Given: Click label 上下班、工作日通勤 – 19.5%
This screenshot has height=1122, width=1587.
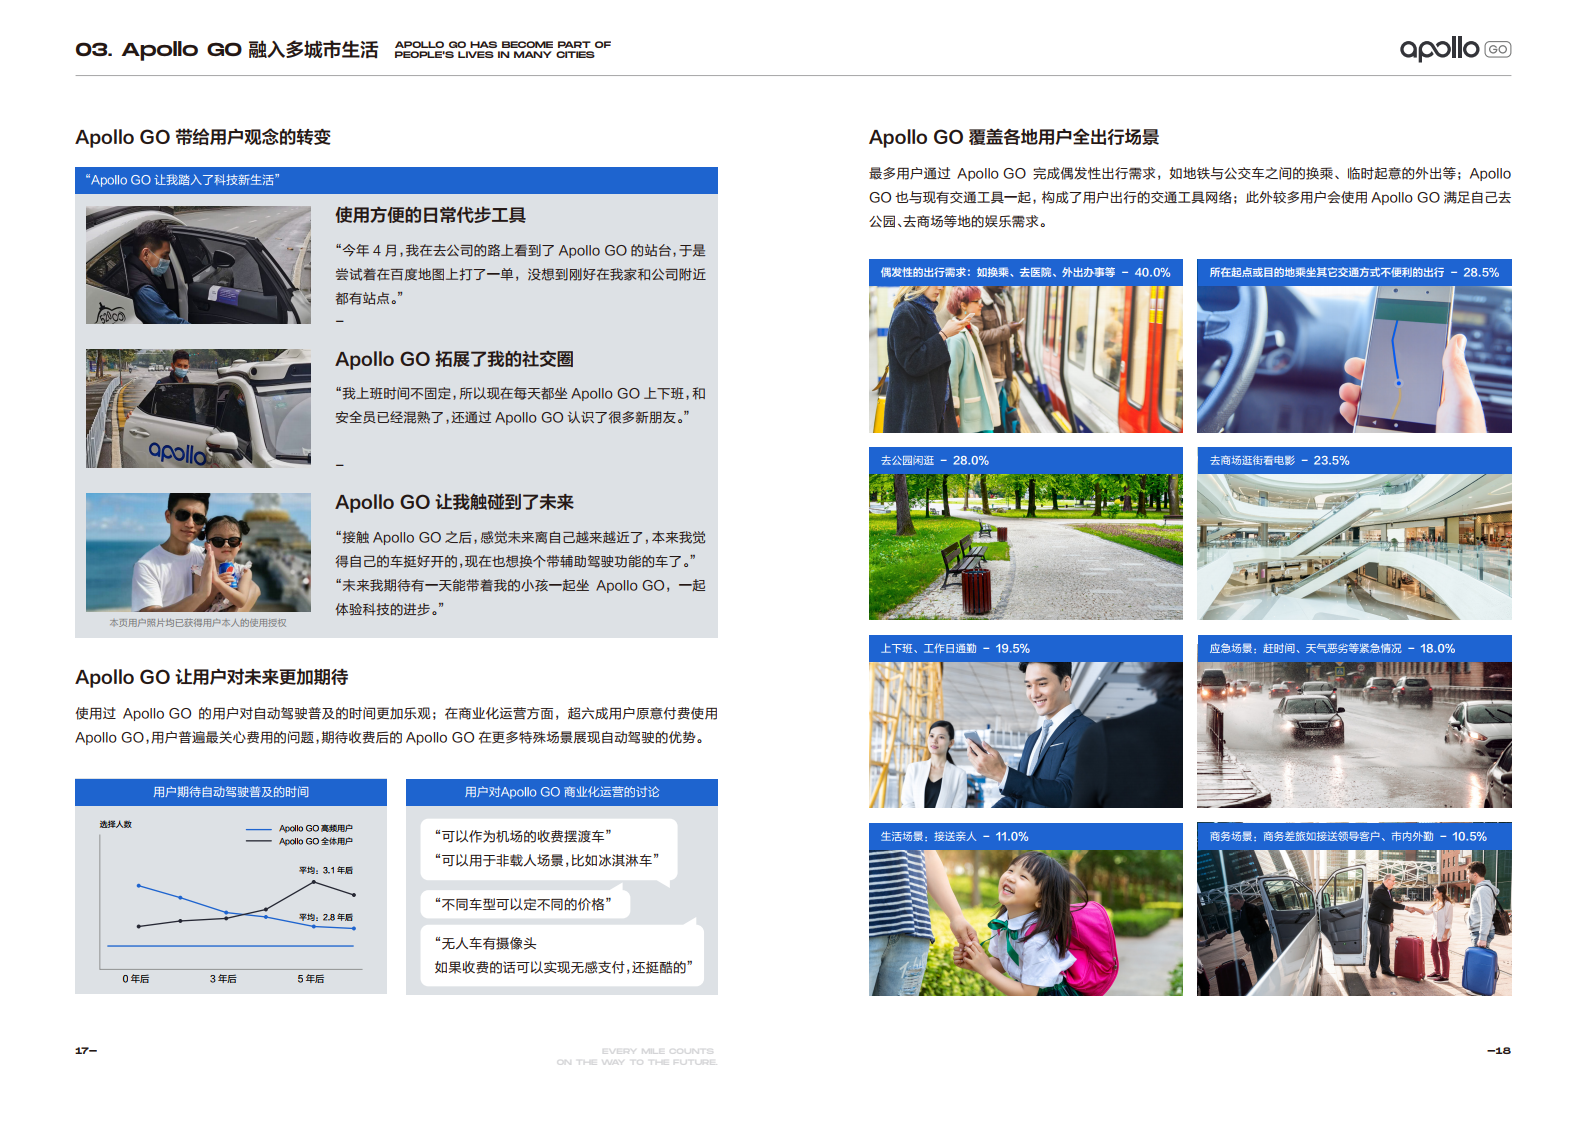Looking at the screenshot, I should tap(1025, 648).
